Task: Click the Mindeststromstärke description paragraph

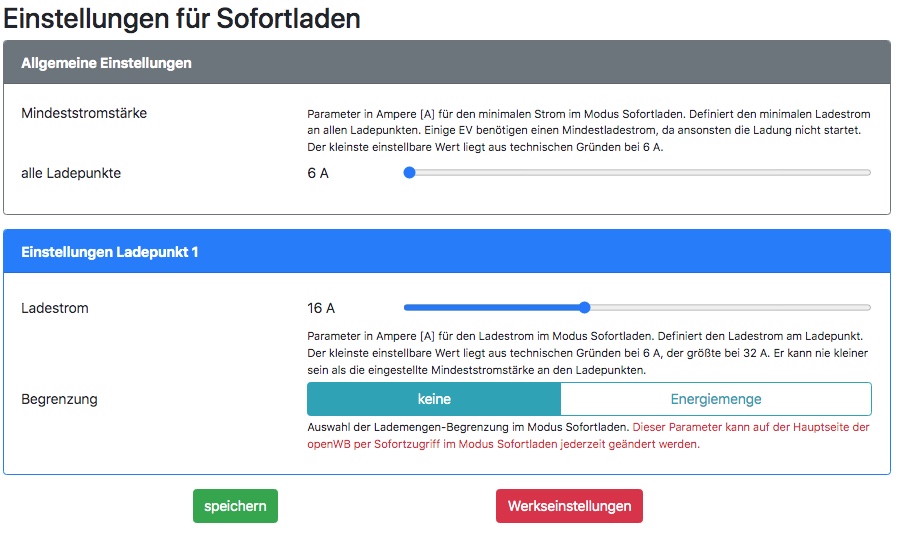Action: point(588,130)
